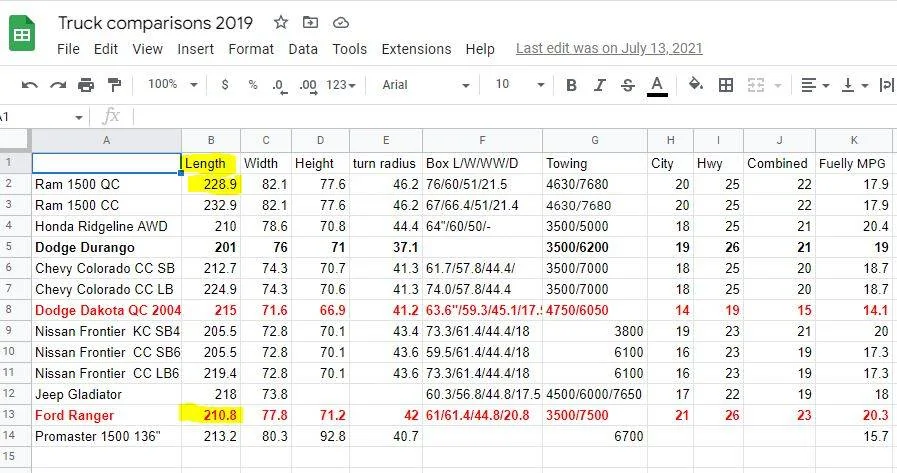Viewport: 897px width, 473px height.
Task: Open the Help menu
Action: point(480,49)
